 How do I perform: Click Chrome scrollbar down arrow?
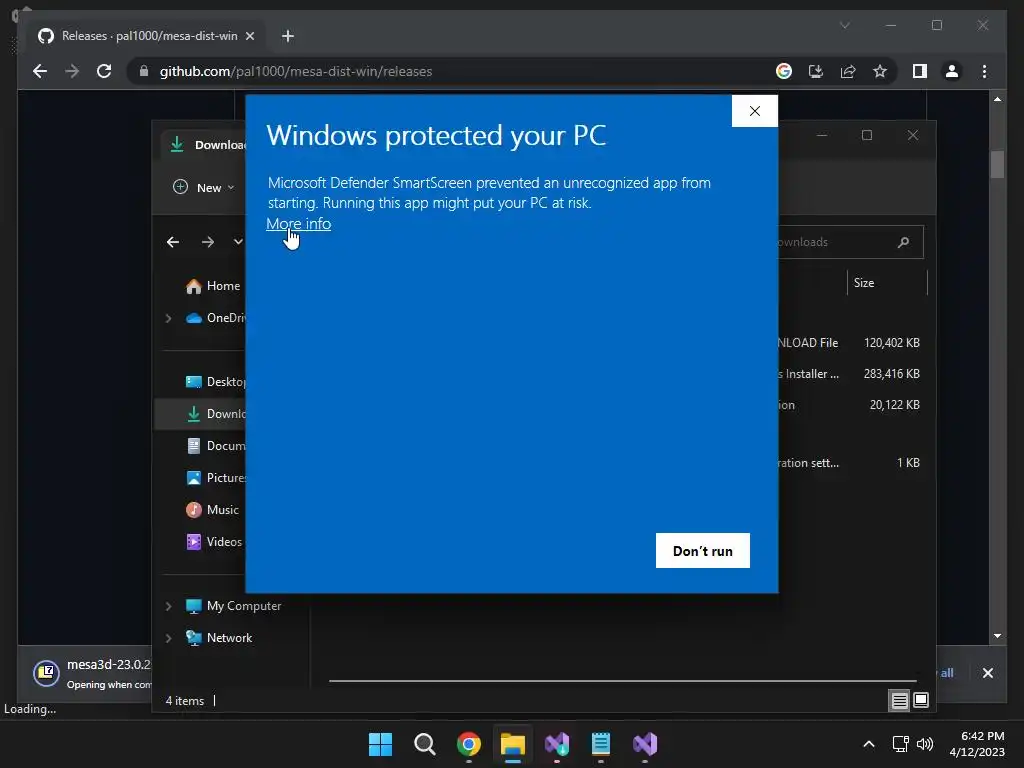pyautogui.click(x=997, y=635)
